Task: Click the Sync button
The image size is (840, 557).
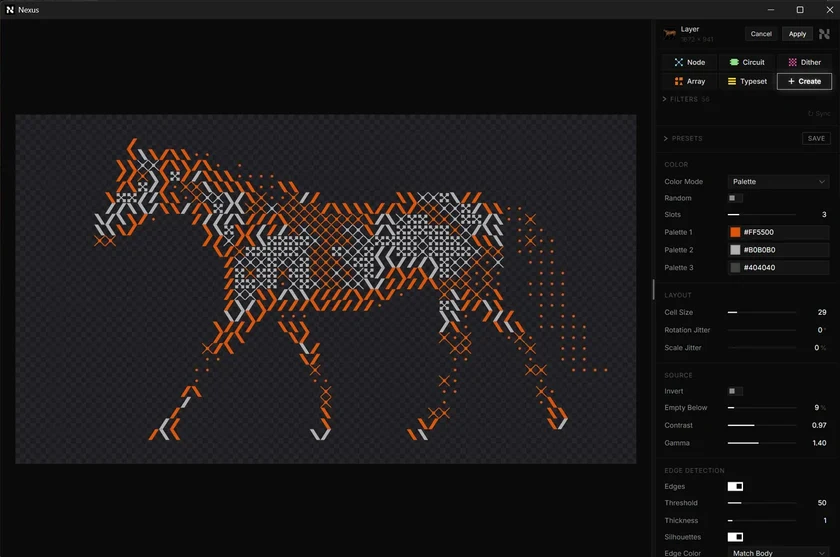Action: click(x=819, y=114)
